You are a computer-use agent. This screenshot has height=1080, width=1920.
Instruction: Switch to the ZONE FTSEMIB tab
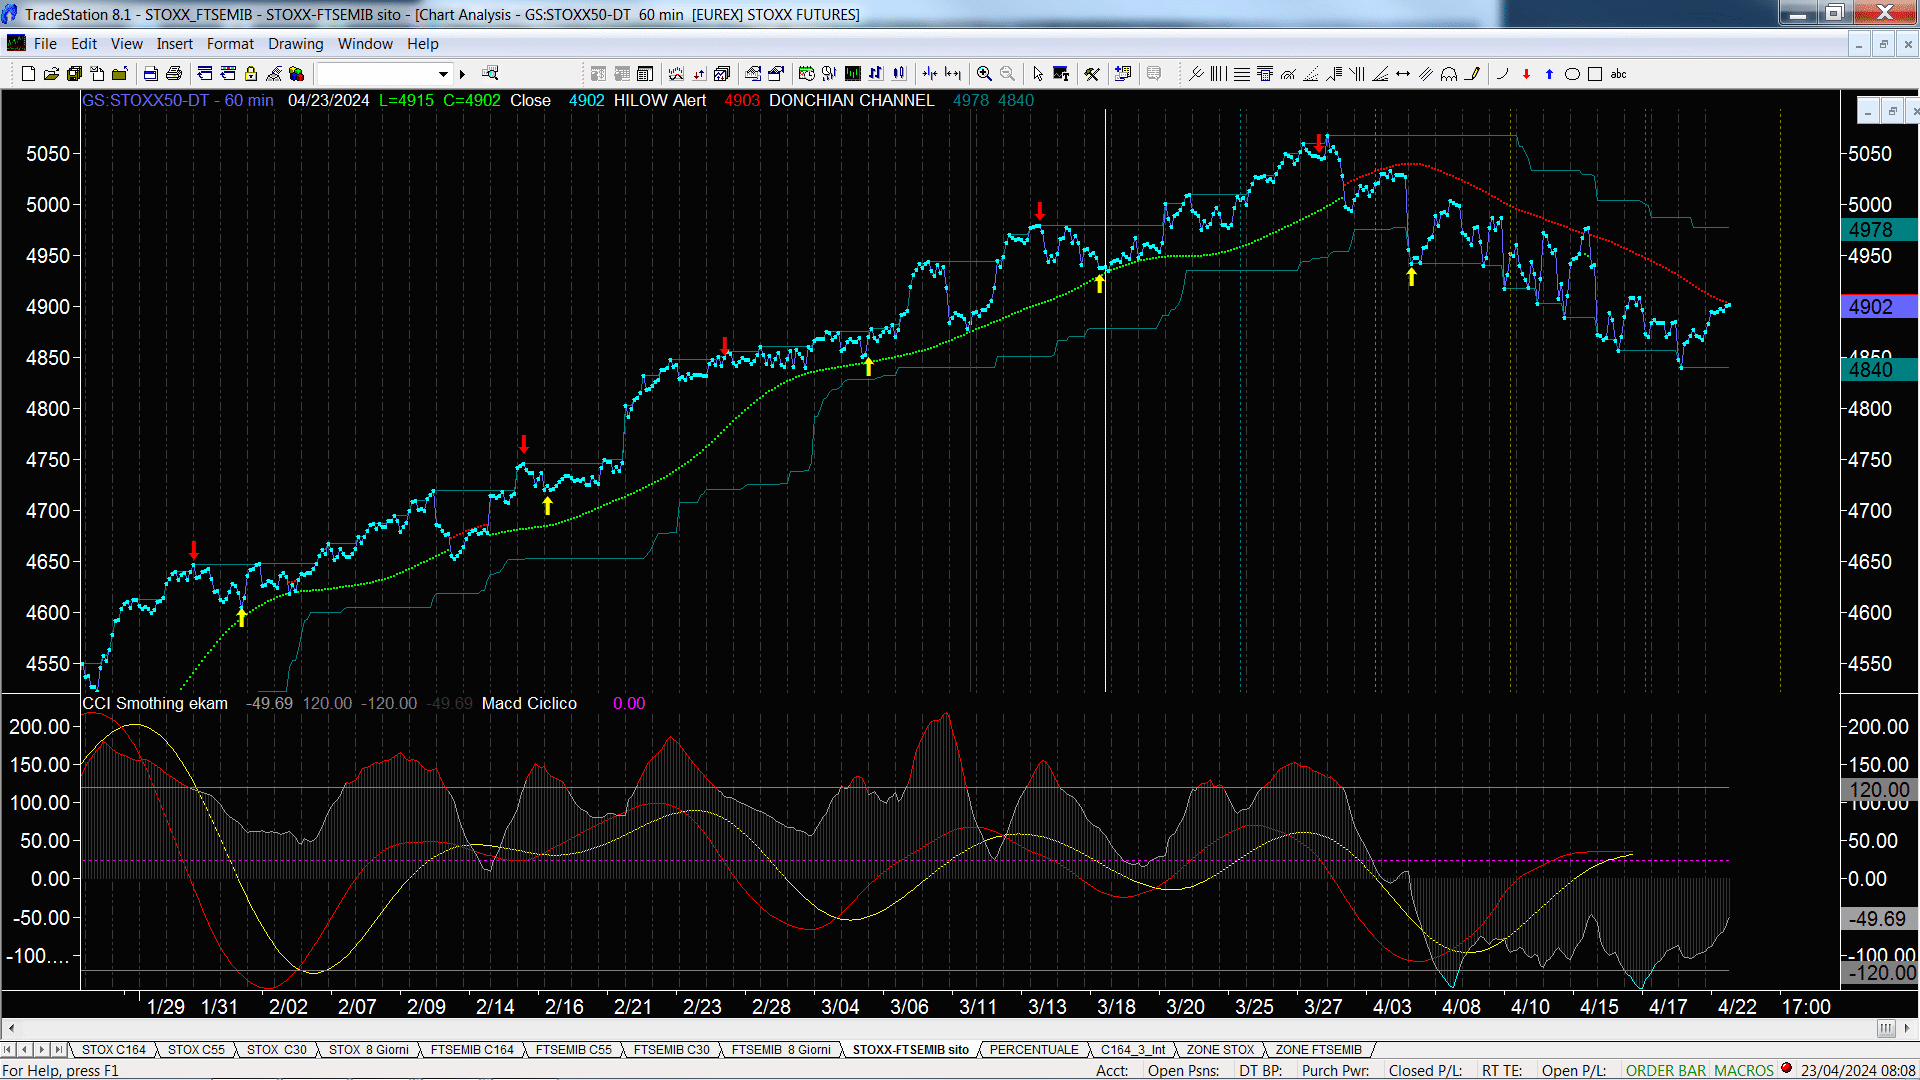click(x=1318, y=1050)
